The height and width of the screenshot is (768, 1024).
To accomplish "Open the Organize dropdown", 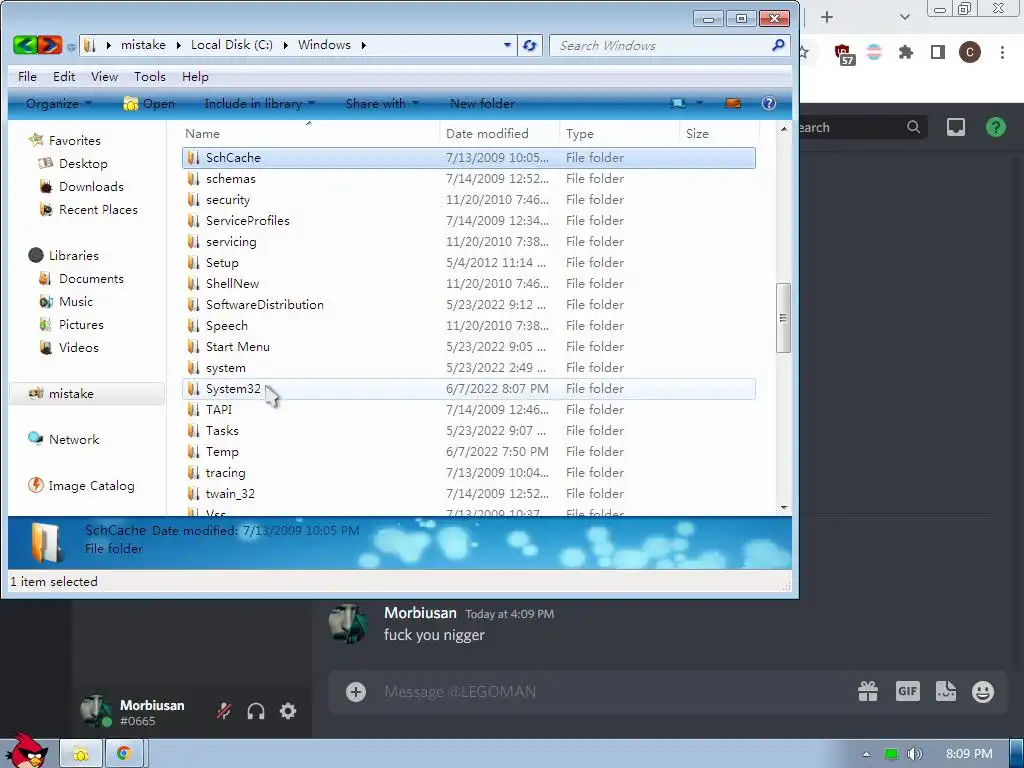I will click(58, 103).
